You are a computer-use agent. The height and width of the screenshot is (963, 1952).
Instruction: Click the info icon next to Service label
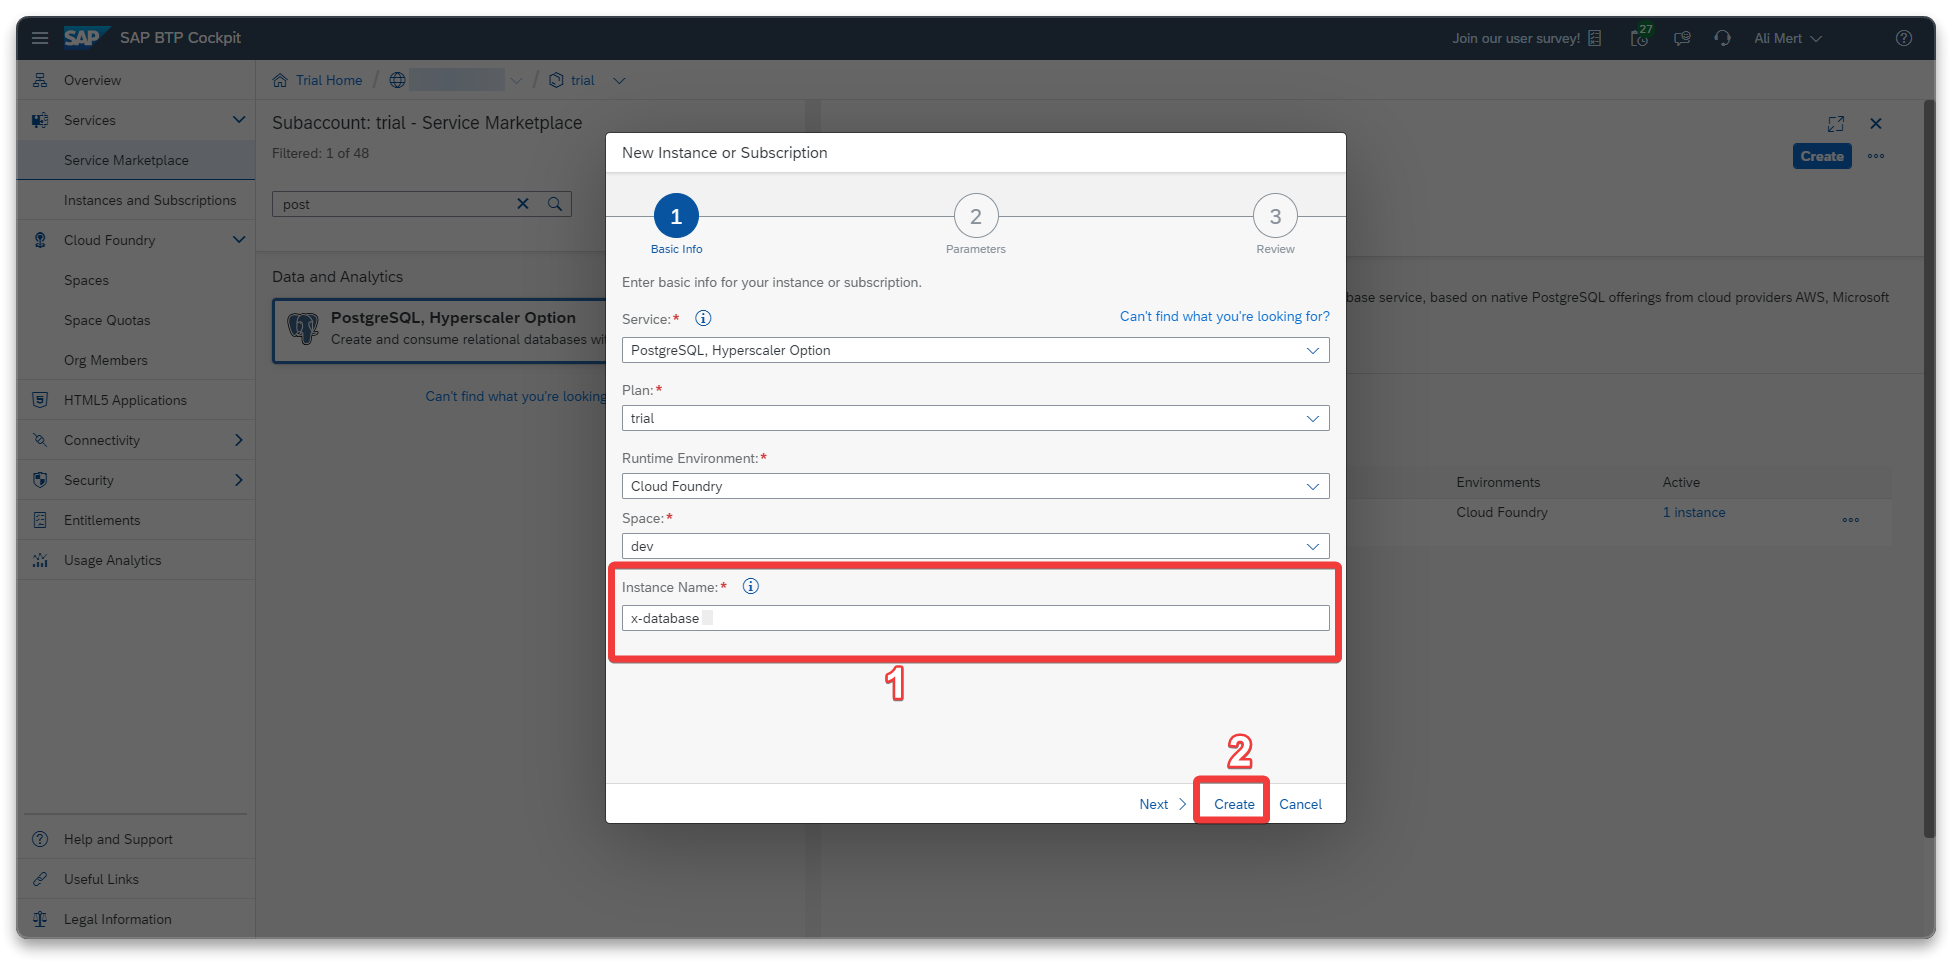point(703,318)
